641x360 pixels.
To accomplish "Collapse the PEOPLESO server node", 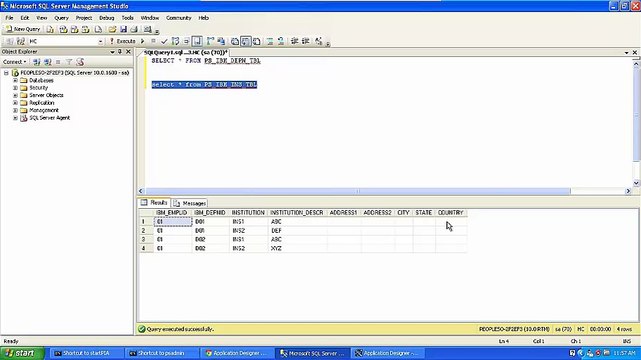I will (x=6, y=73).
